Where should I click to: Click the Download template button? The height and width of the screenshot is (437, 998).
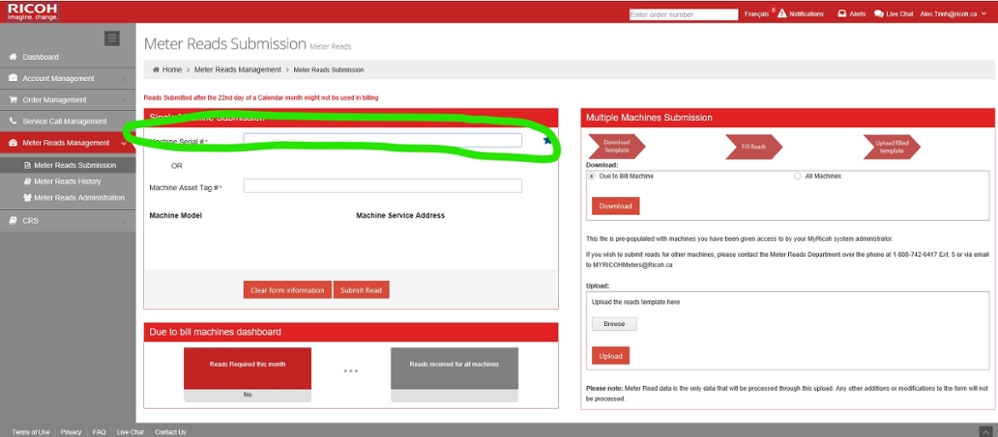click(x=615, y=206)
